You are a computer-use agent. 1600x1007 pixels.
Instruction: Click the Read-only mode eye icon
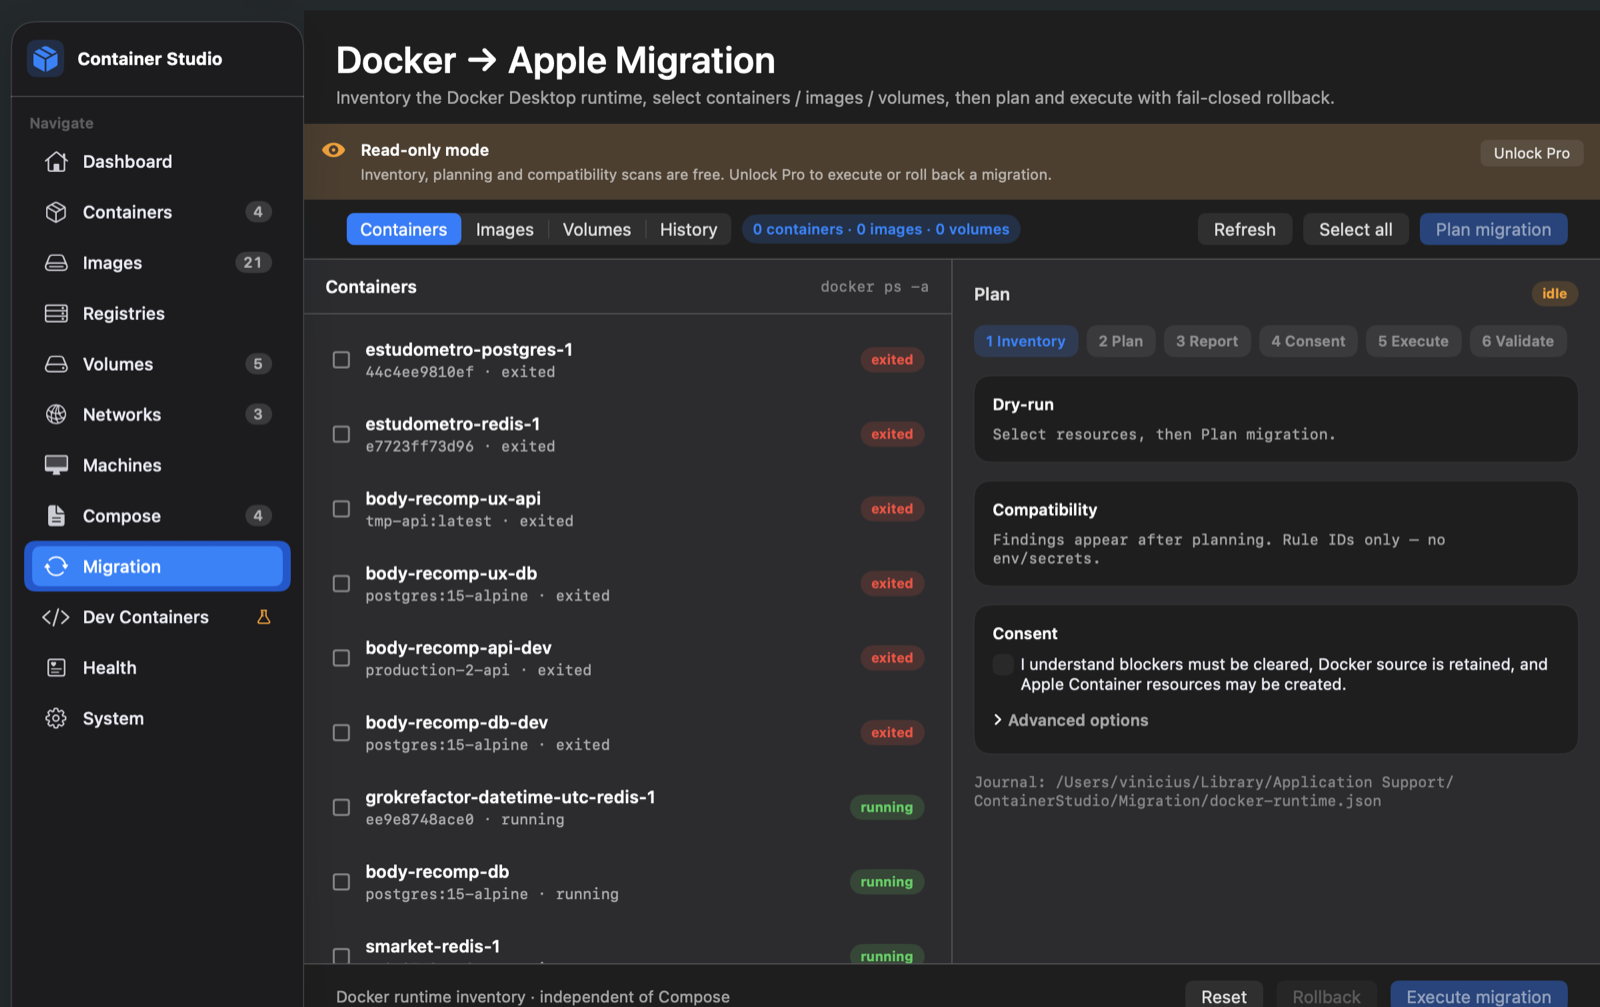pyautogui.click(x=333, y=150)
